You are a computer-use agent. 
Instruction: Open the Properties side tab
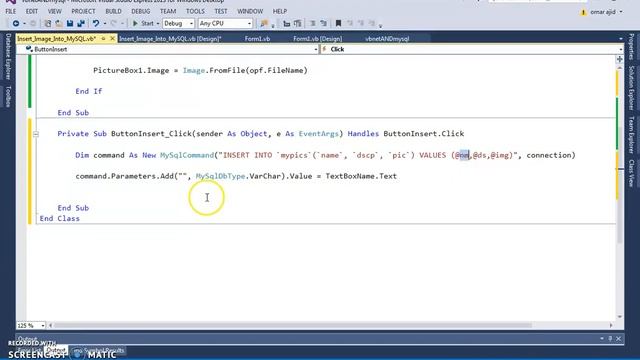click(x=631, y=47)
